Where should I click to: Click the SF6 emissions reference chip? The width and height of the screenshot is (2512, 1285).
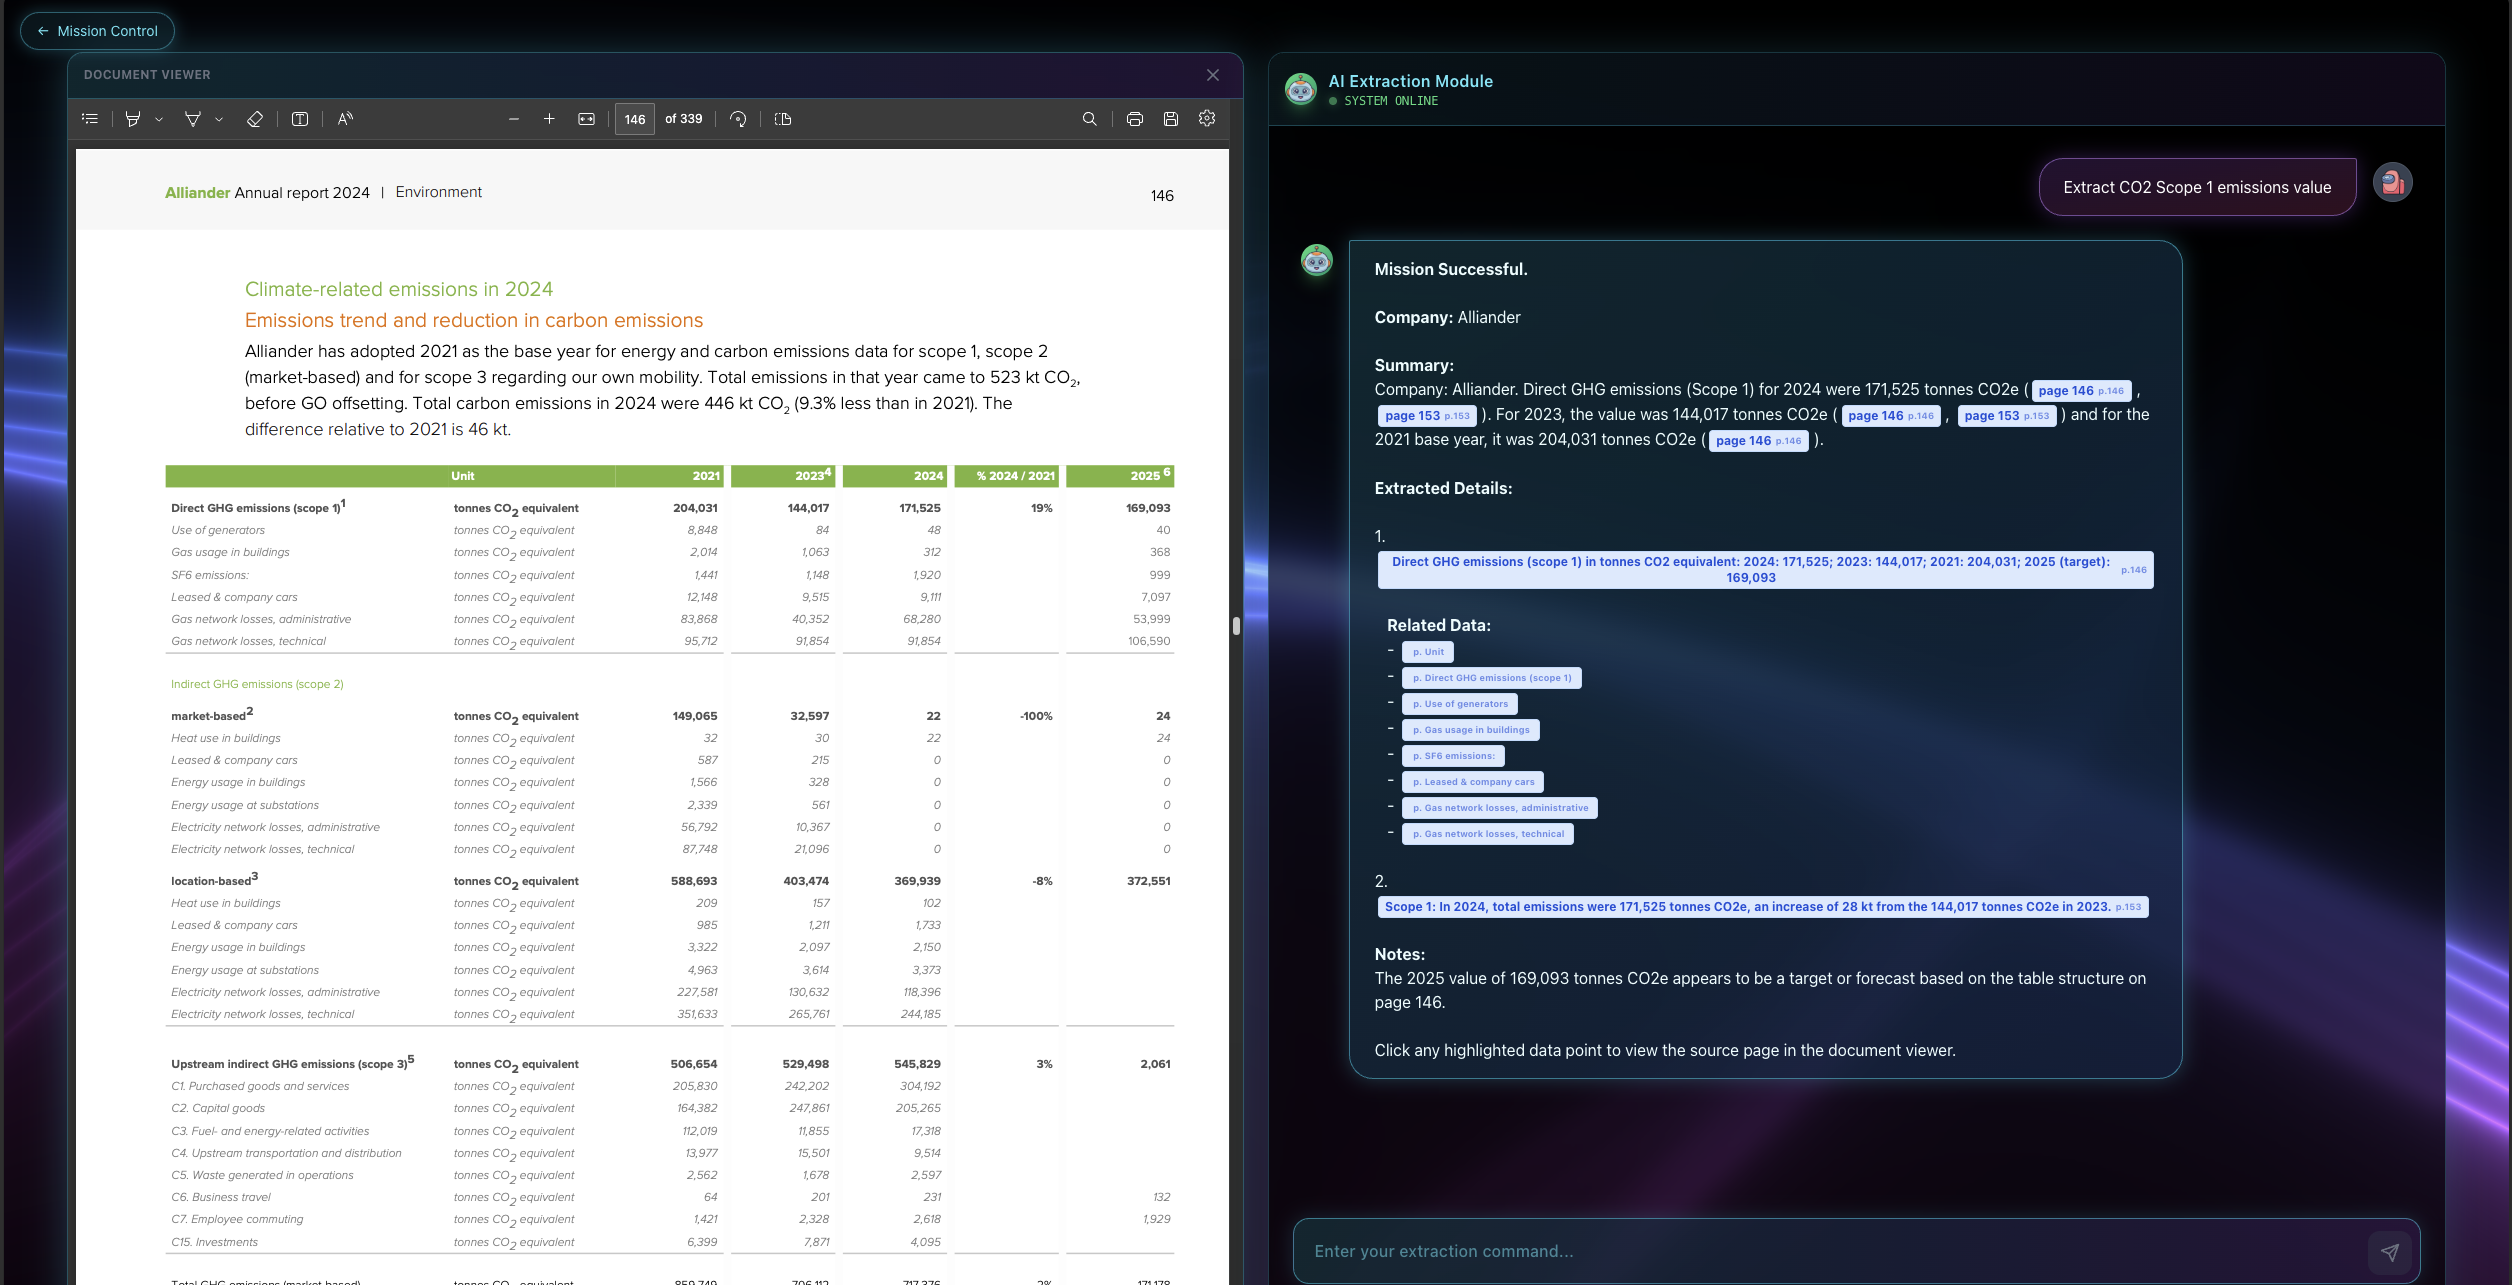tap(1453, 756)
